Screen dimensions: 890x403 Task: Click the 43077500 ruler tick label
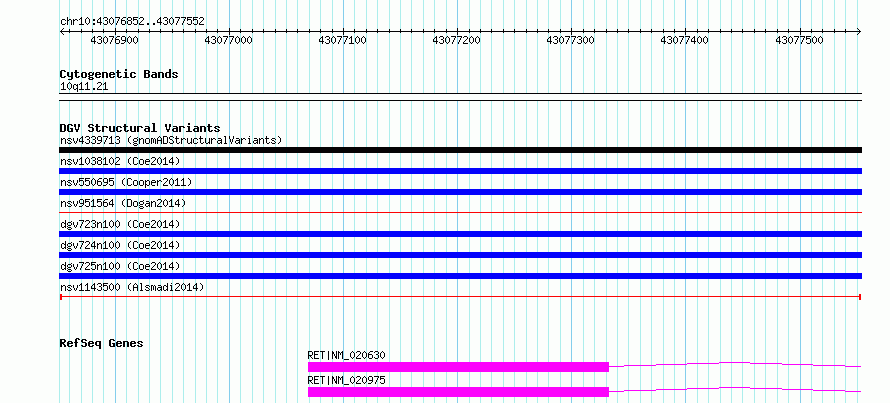pos(799,40)
